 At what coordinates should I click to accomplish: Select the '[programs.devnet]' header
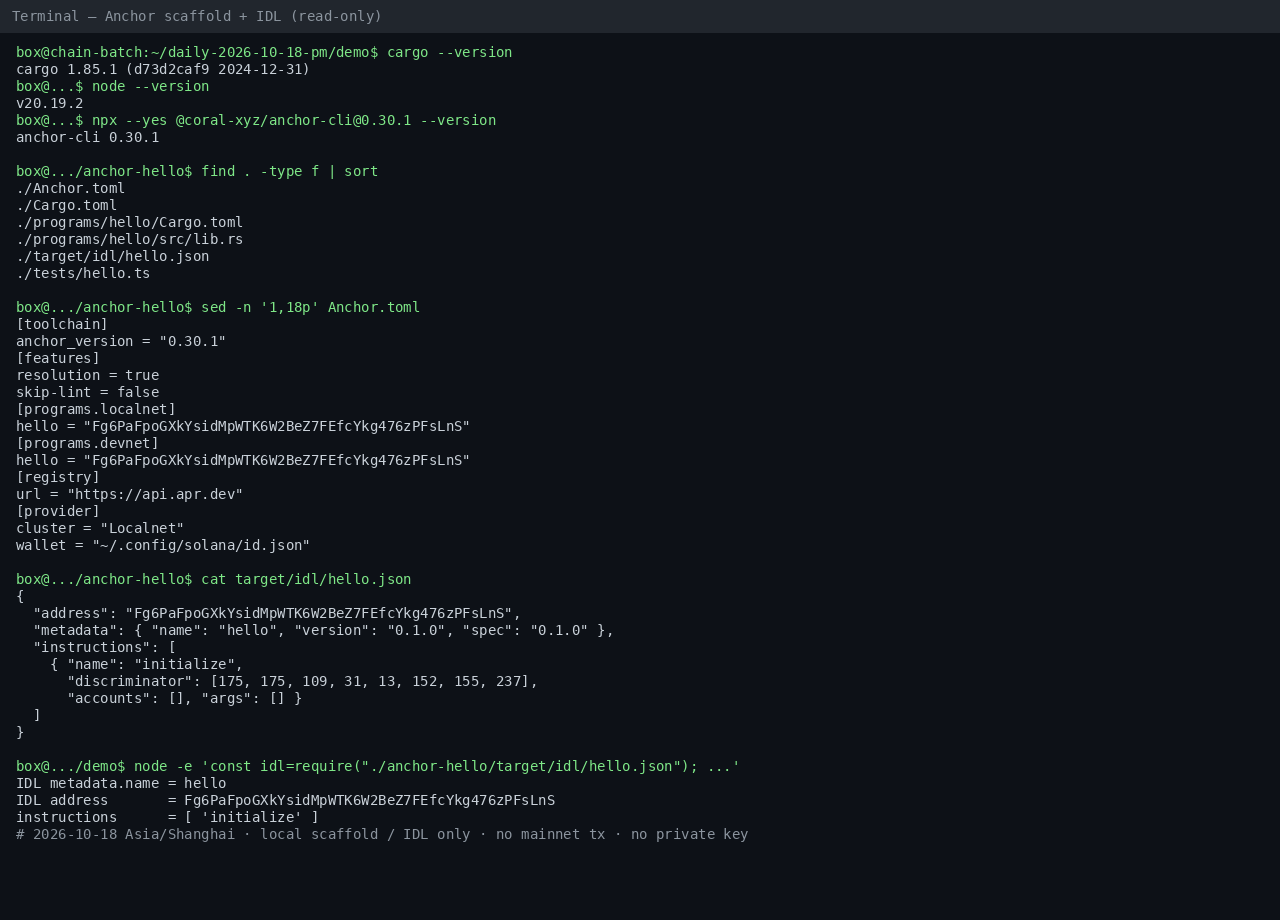tap(88, 443)
